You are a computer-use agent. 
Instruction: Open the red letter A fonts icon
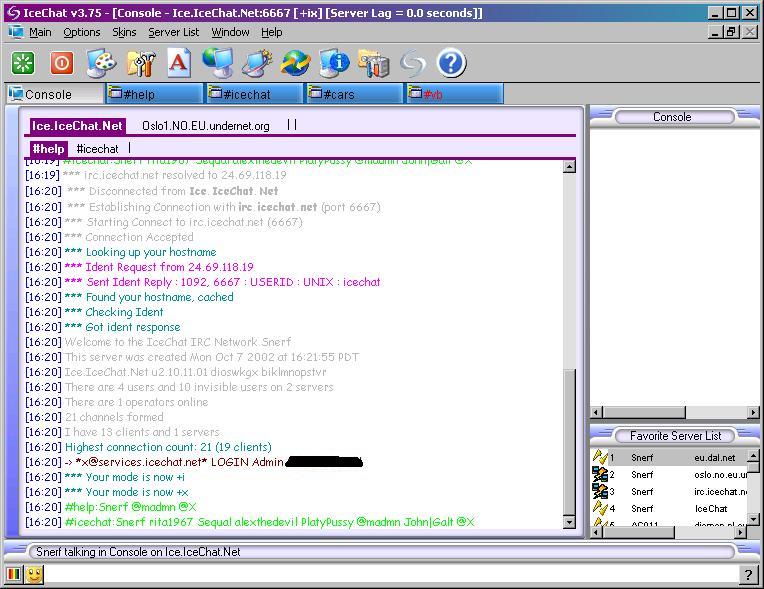click(x=179, y=62)
